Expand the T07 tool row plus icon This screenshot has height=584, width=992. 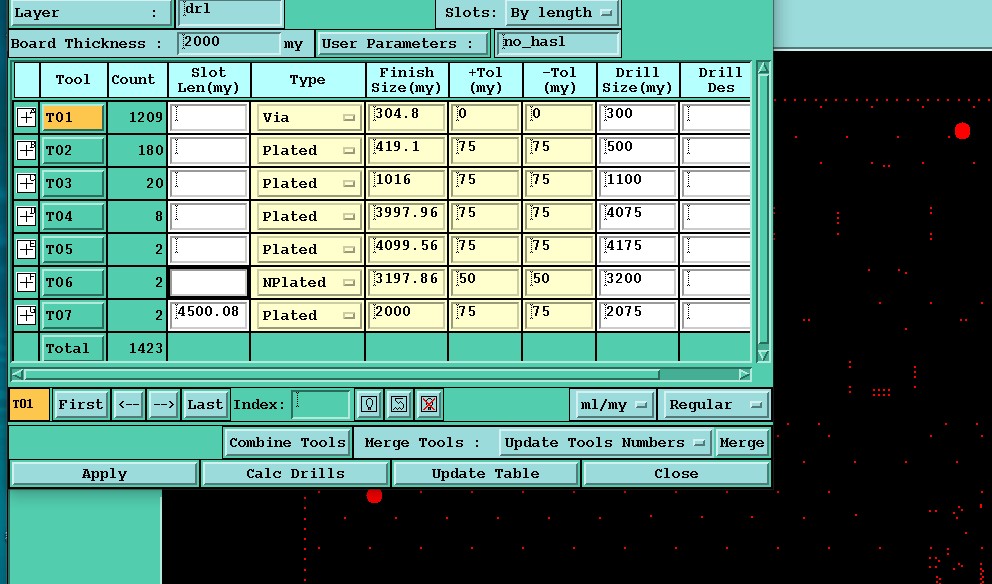click(x=27, y=315)
